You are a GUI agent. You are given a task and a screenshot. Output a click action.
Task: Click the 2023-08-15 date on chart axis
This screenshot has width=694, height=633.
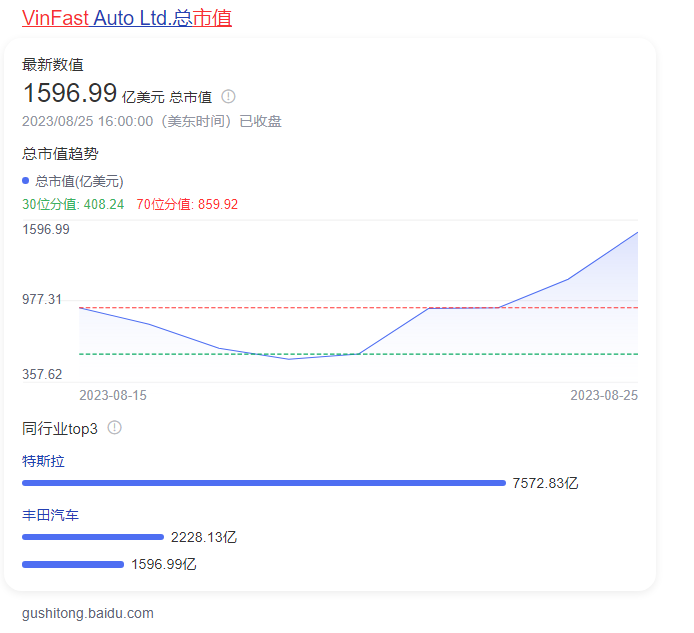113,395
